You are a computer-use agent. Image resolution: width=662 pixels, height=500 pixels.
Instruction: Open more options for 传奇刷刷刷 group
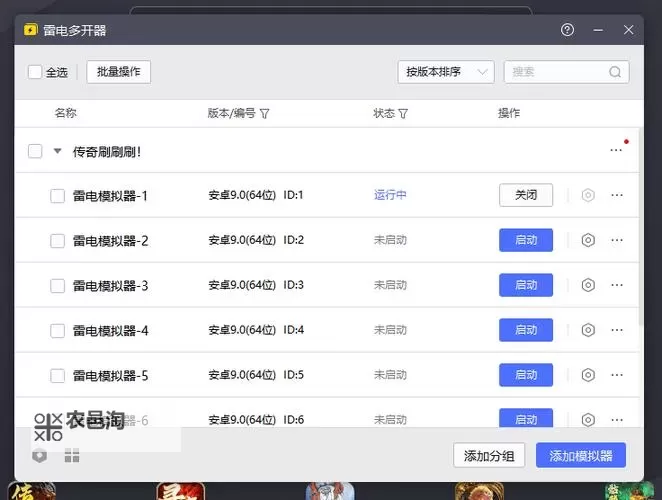pos(616,151)
